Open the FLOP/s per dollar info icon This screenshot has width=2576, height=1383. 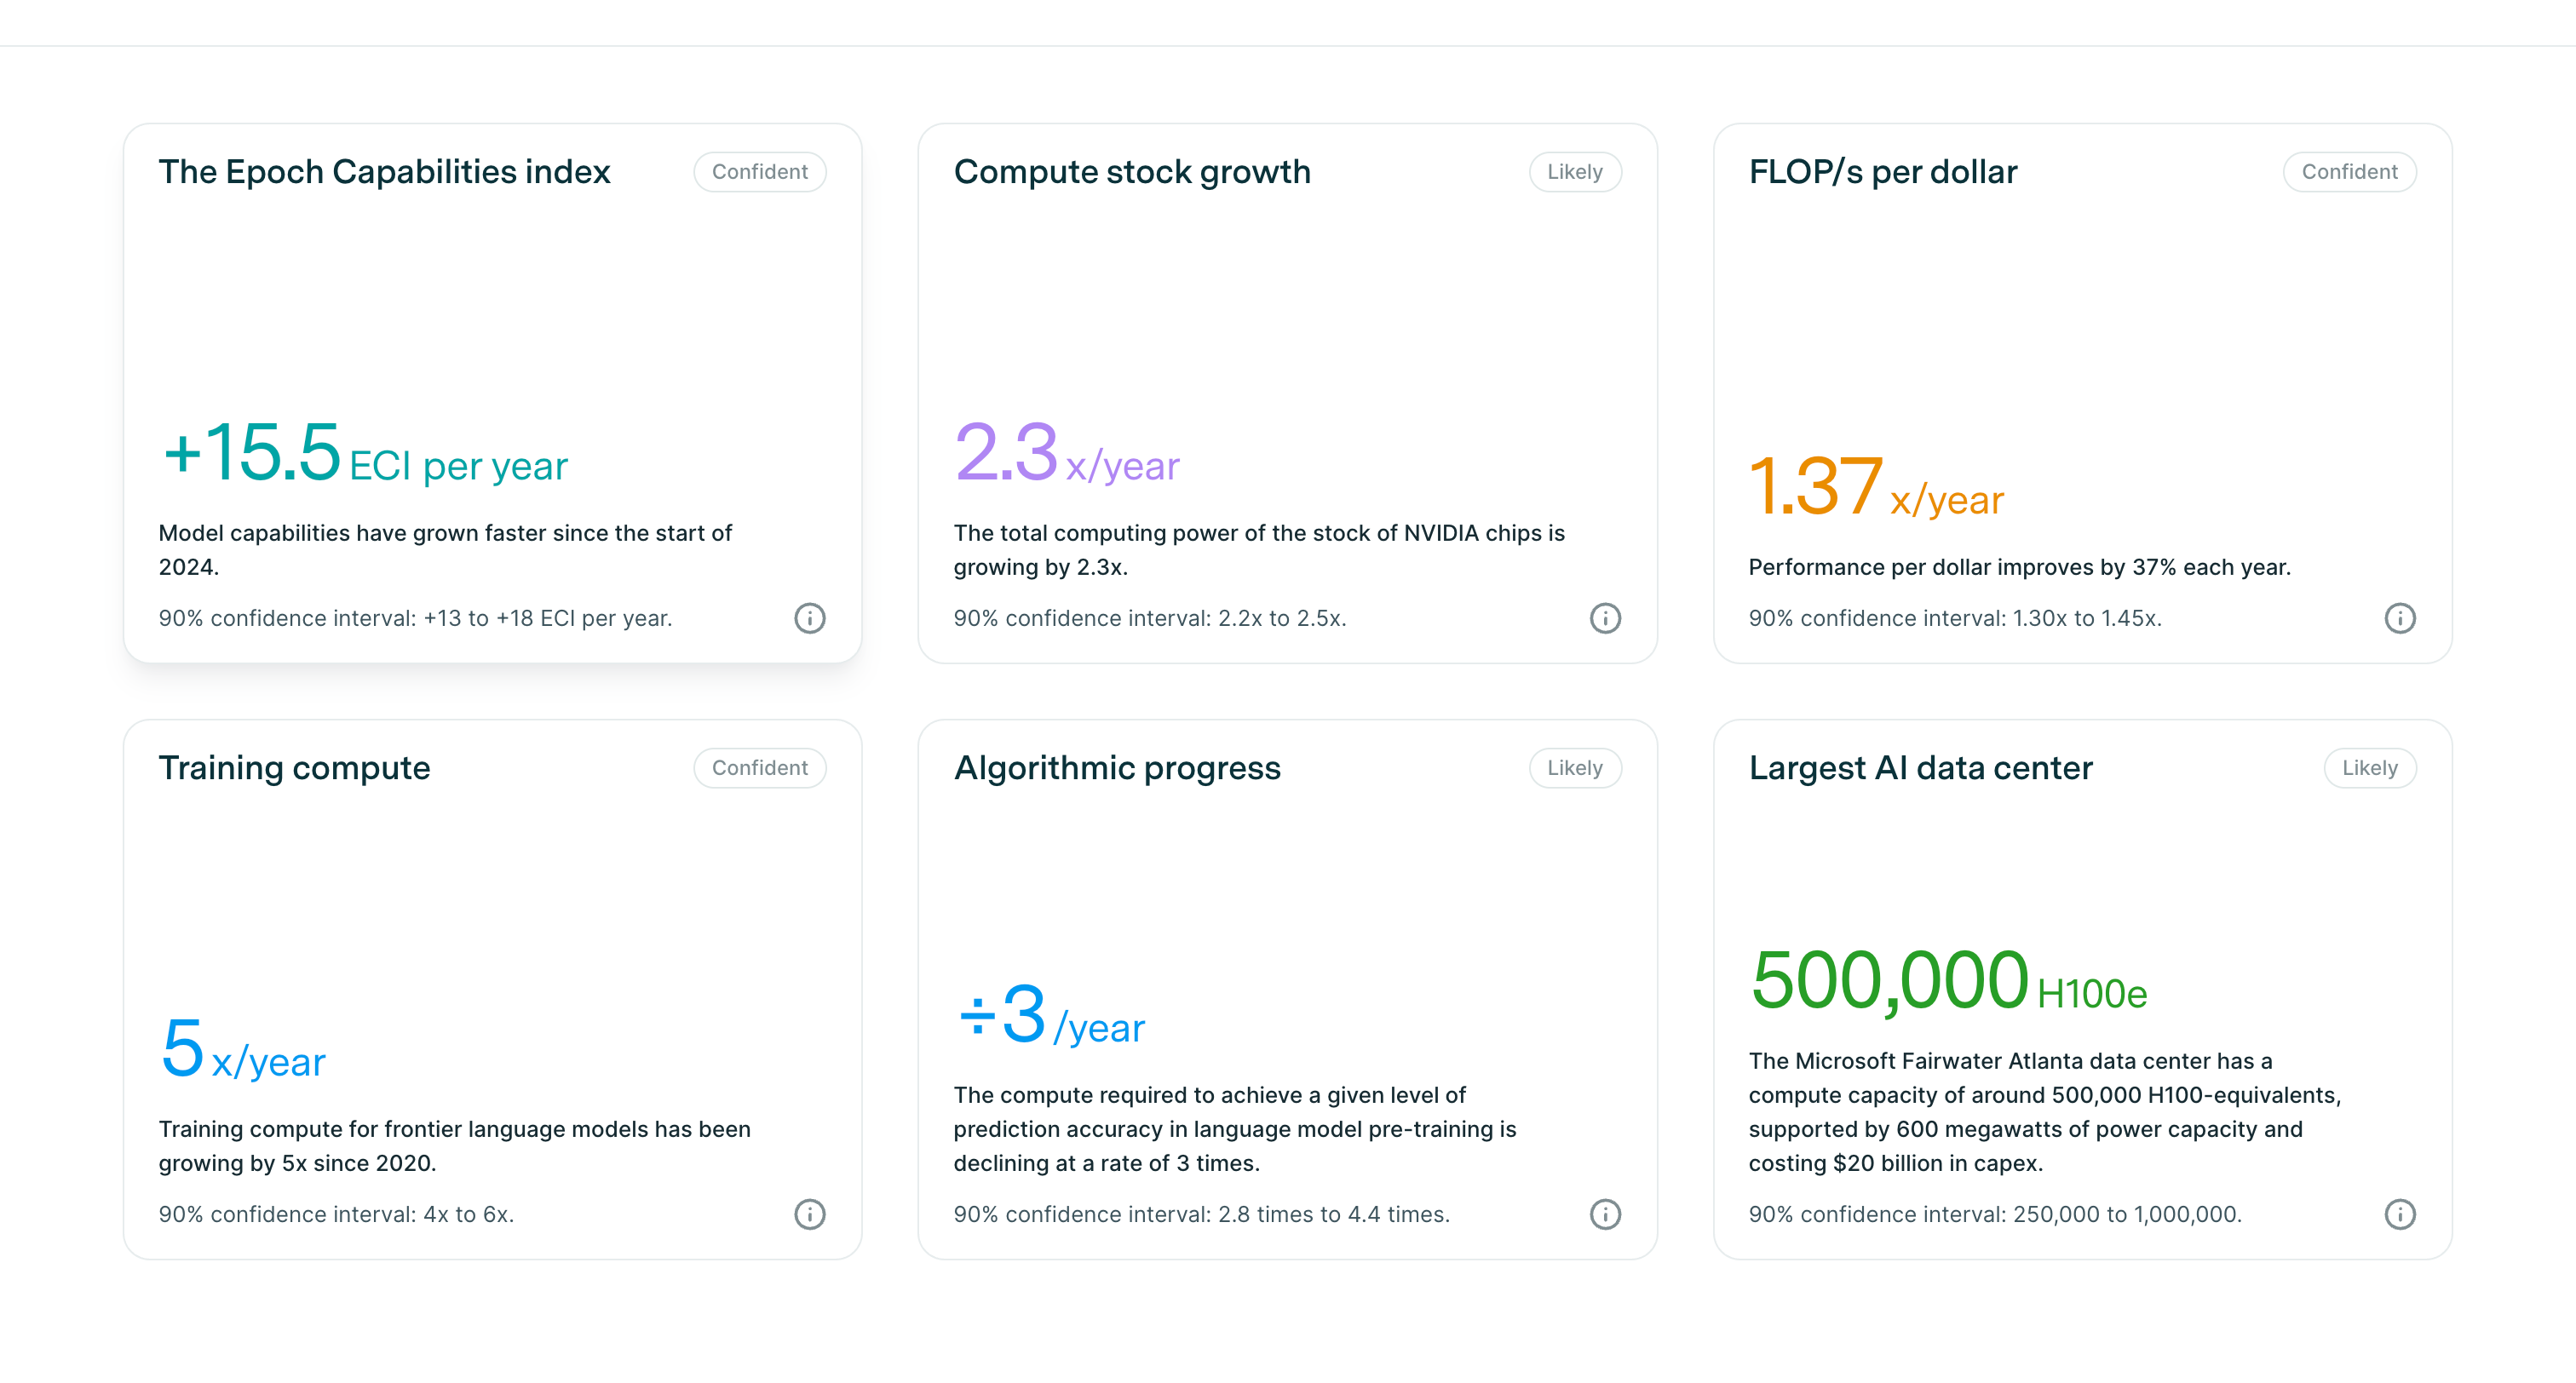pos(2401,618)
